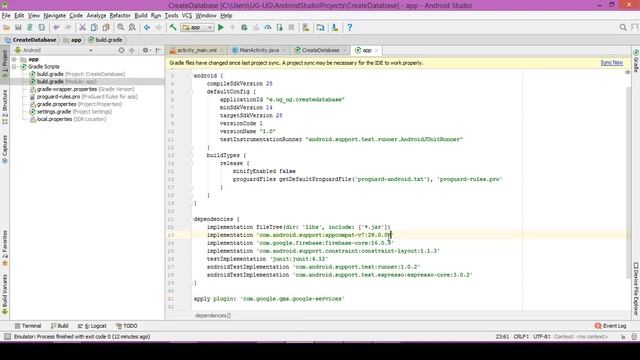
Task: Expand the app module tree node
Action: point(14,59)
